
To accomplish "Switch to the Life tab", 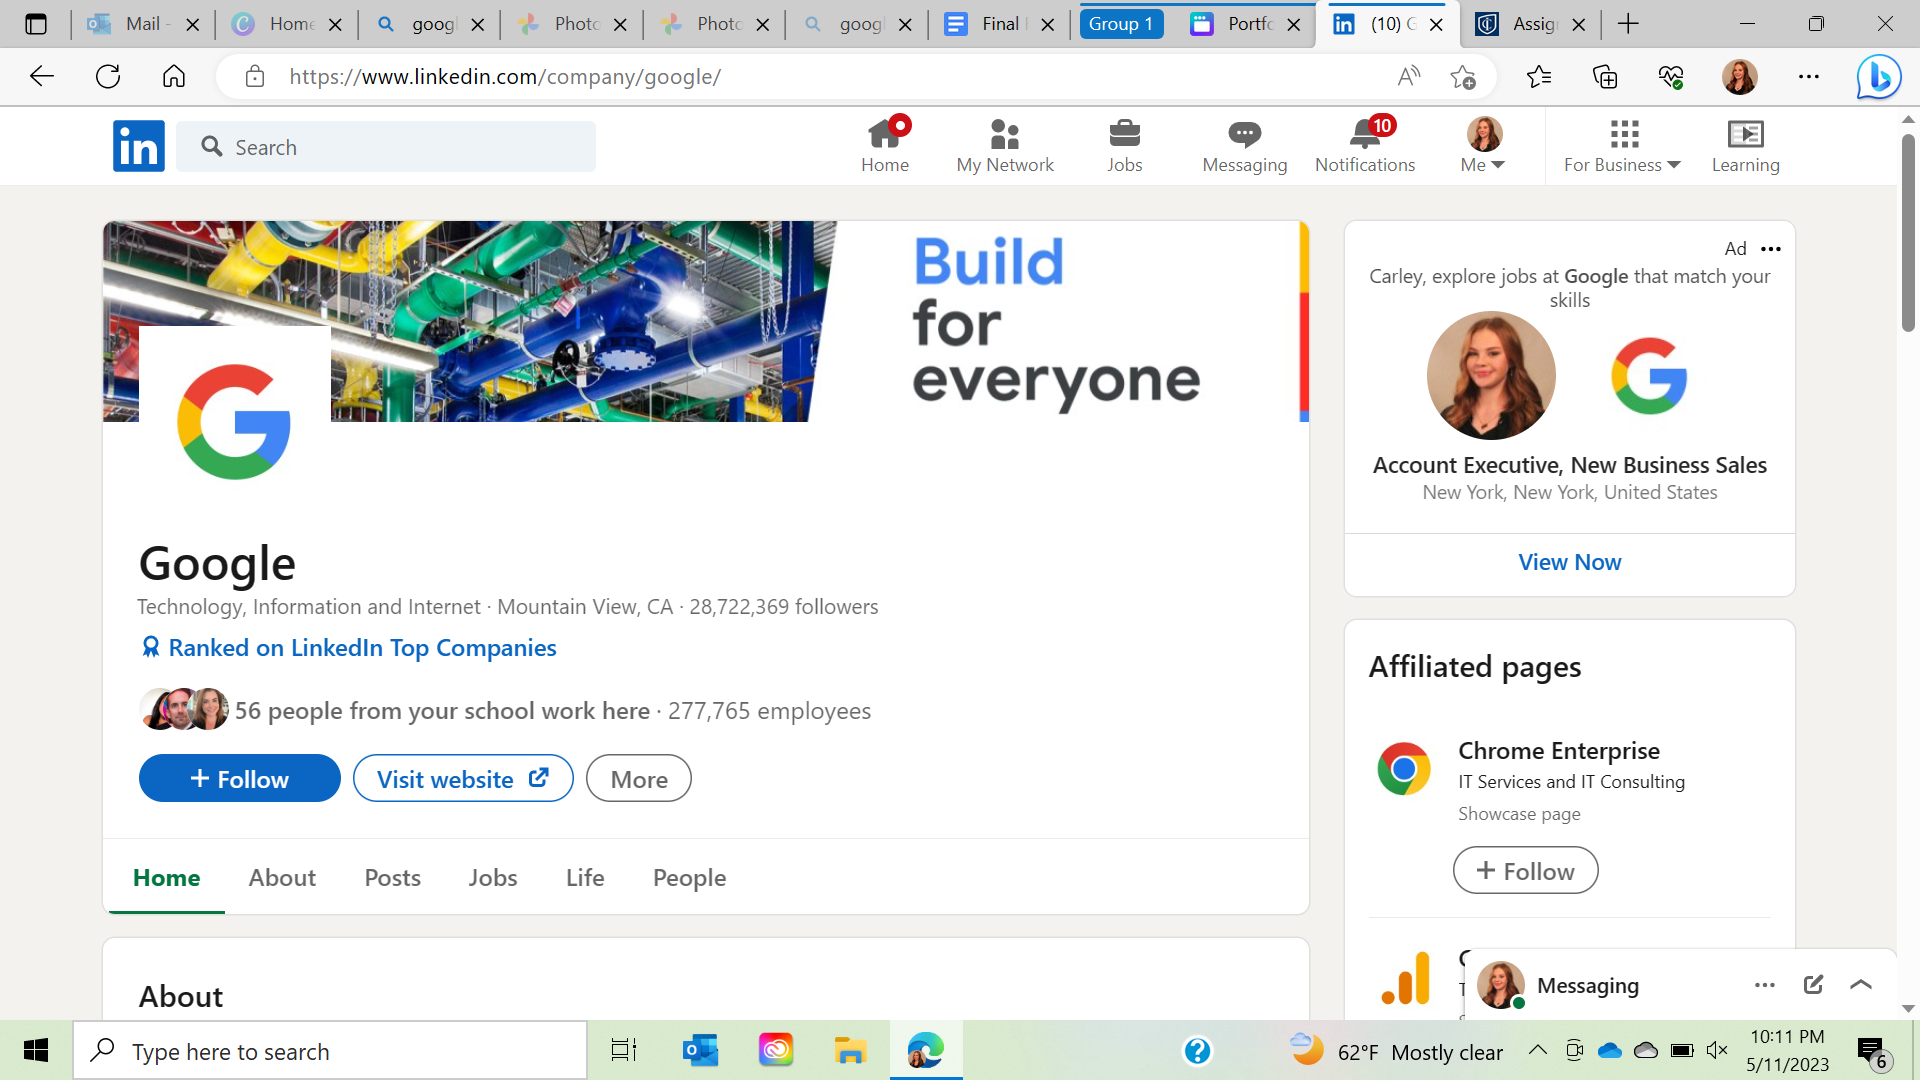I will (585, 877).
